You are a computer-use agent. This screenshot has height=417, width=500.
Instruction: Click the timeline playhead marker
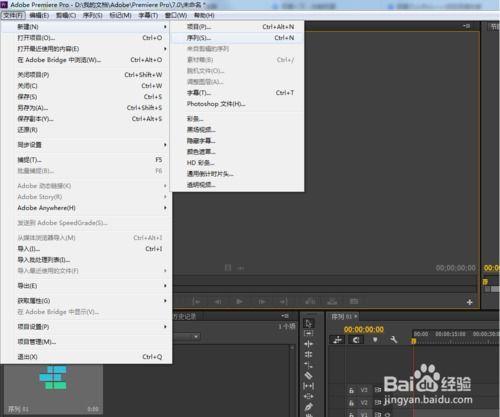[x=413, y=341]
